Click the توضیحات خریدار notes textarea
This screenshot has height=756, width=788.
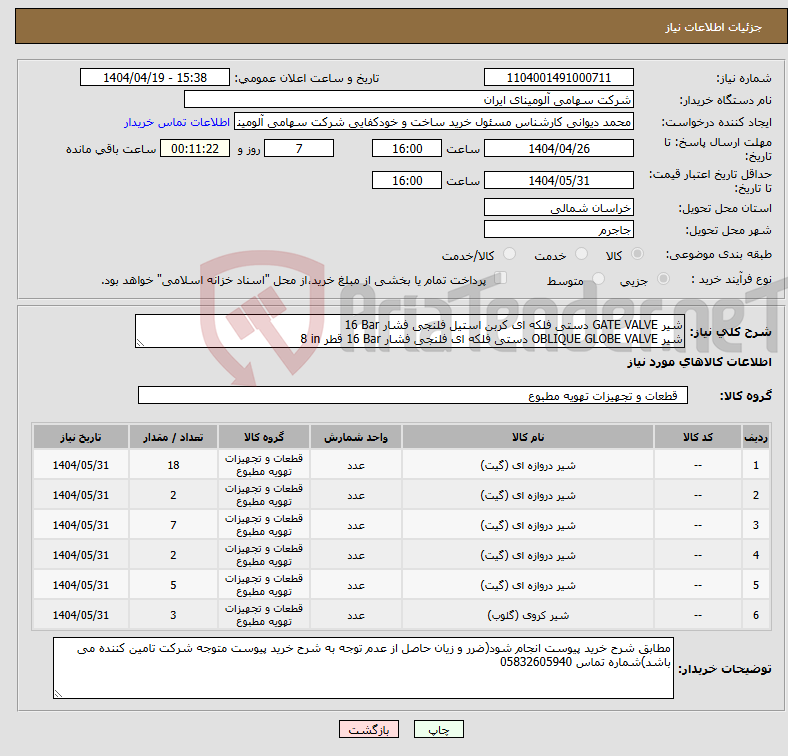[x=363, y=668]
